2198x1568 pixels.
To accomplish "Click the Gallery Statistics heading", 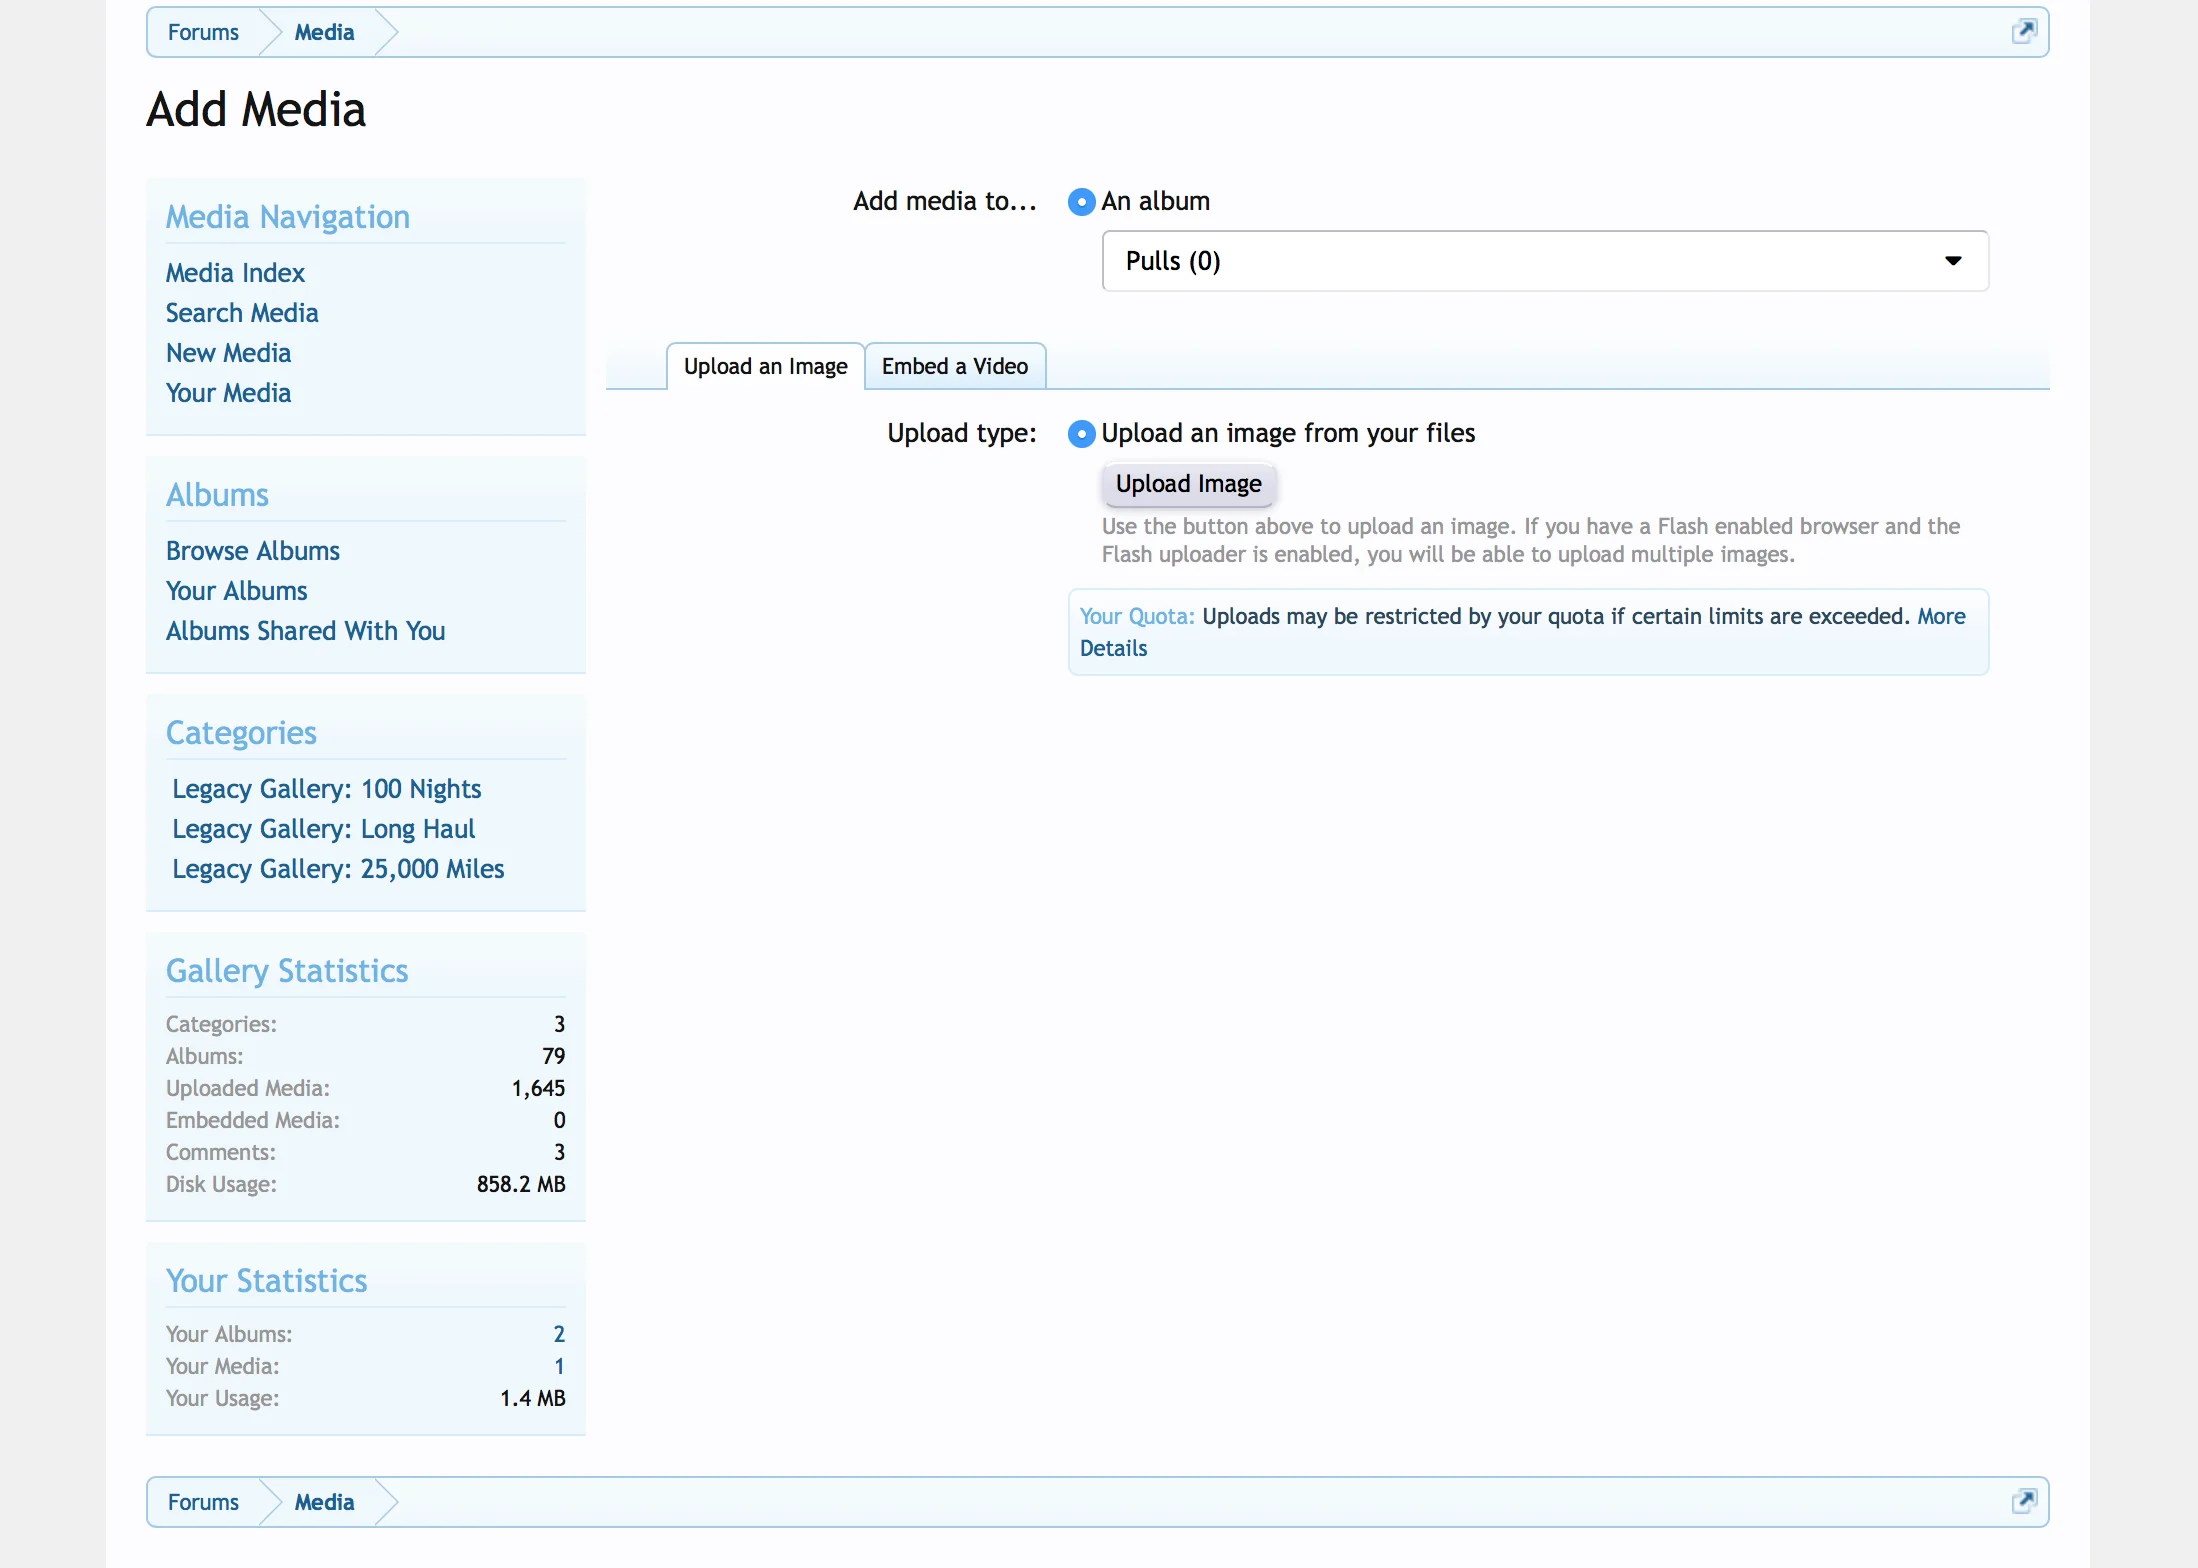I will pos(287,971).
